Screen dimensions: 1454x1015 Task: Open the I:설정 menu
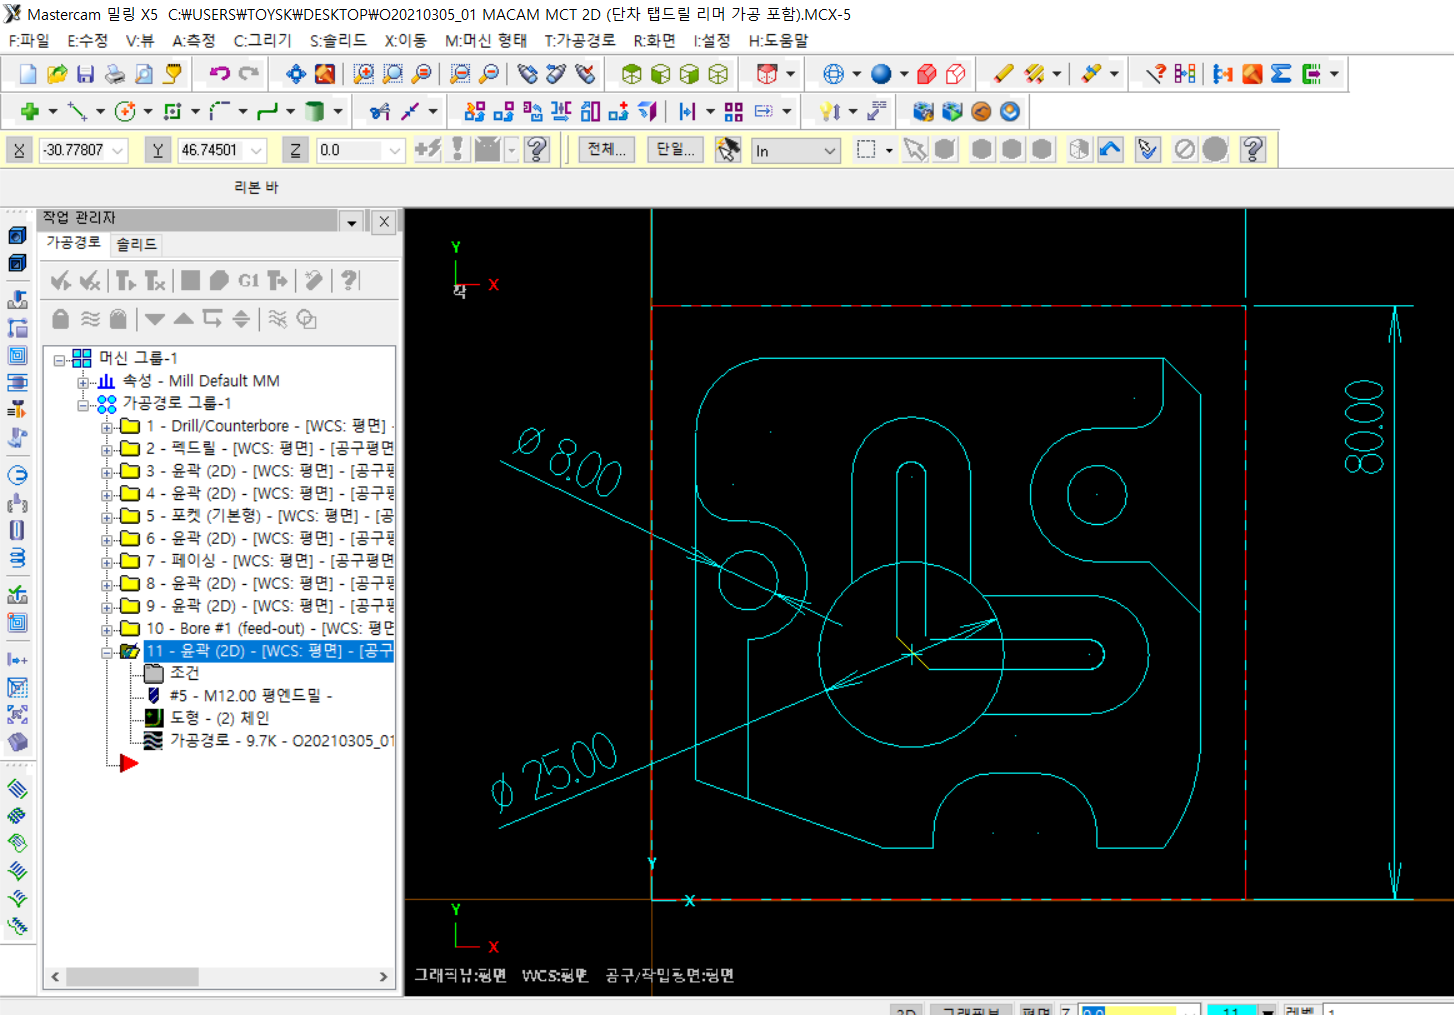tap(712, 40)
